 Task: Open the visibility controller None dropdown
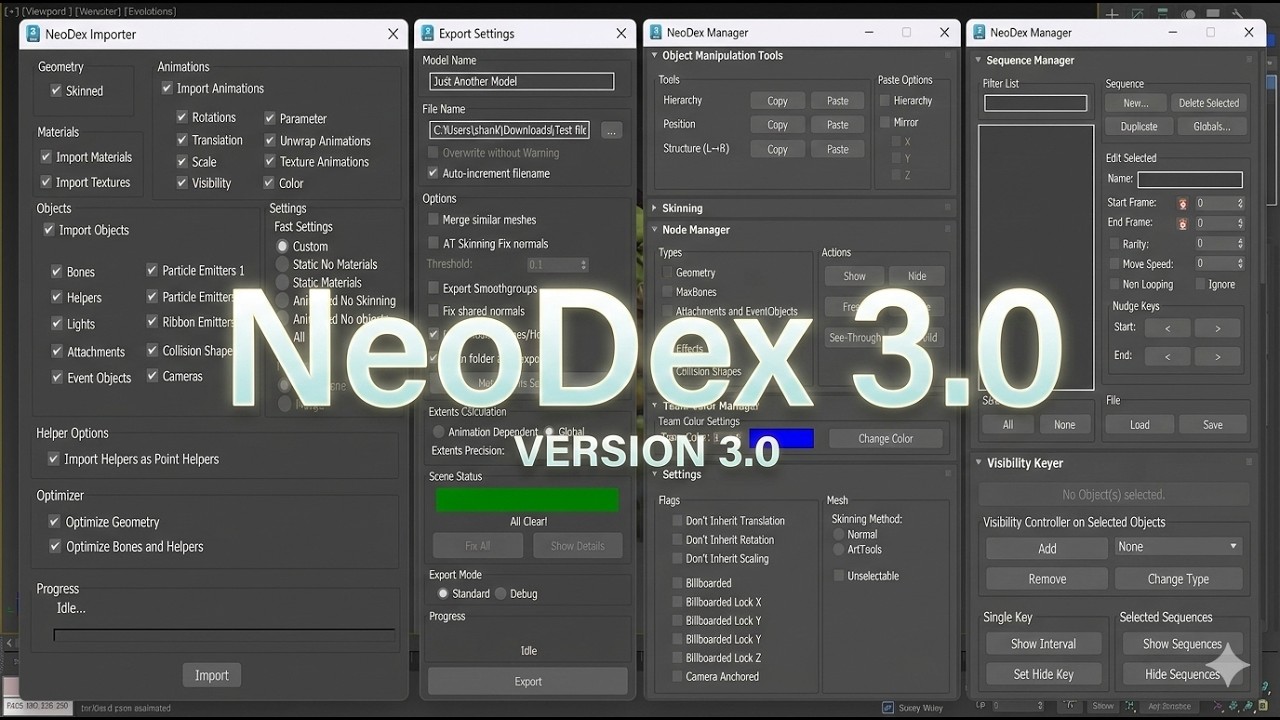pyautogui.click(x=1178, y=547)
